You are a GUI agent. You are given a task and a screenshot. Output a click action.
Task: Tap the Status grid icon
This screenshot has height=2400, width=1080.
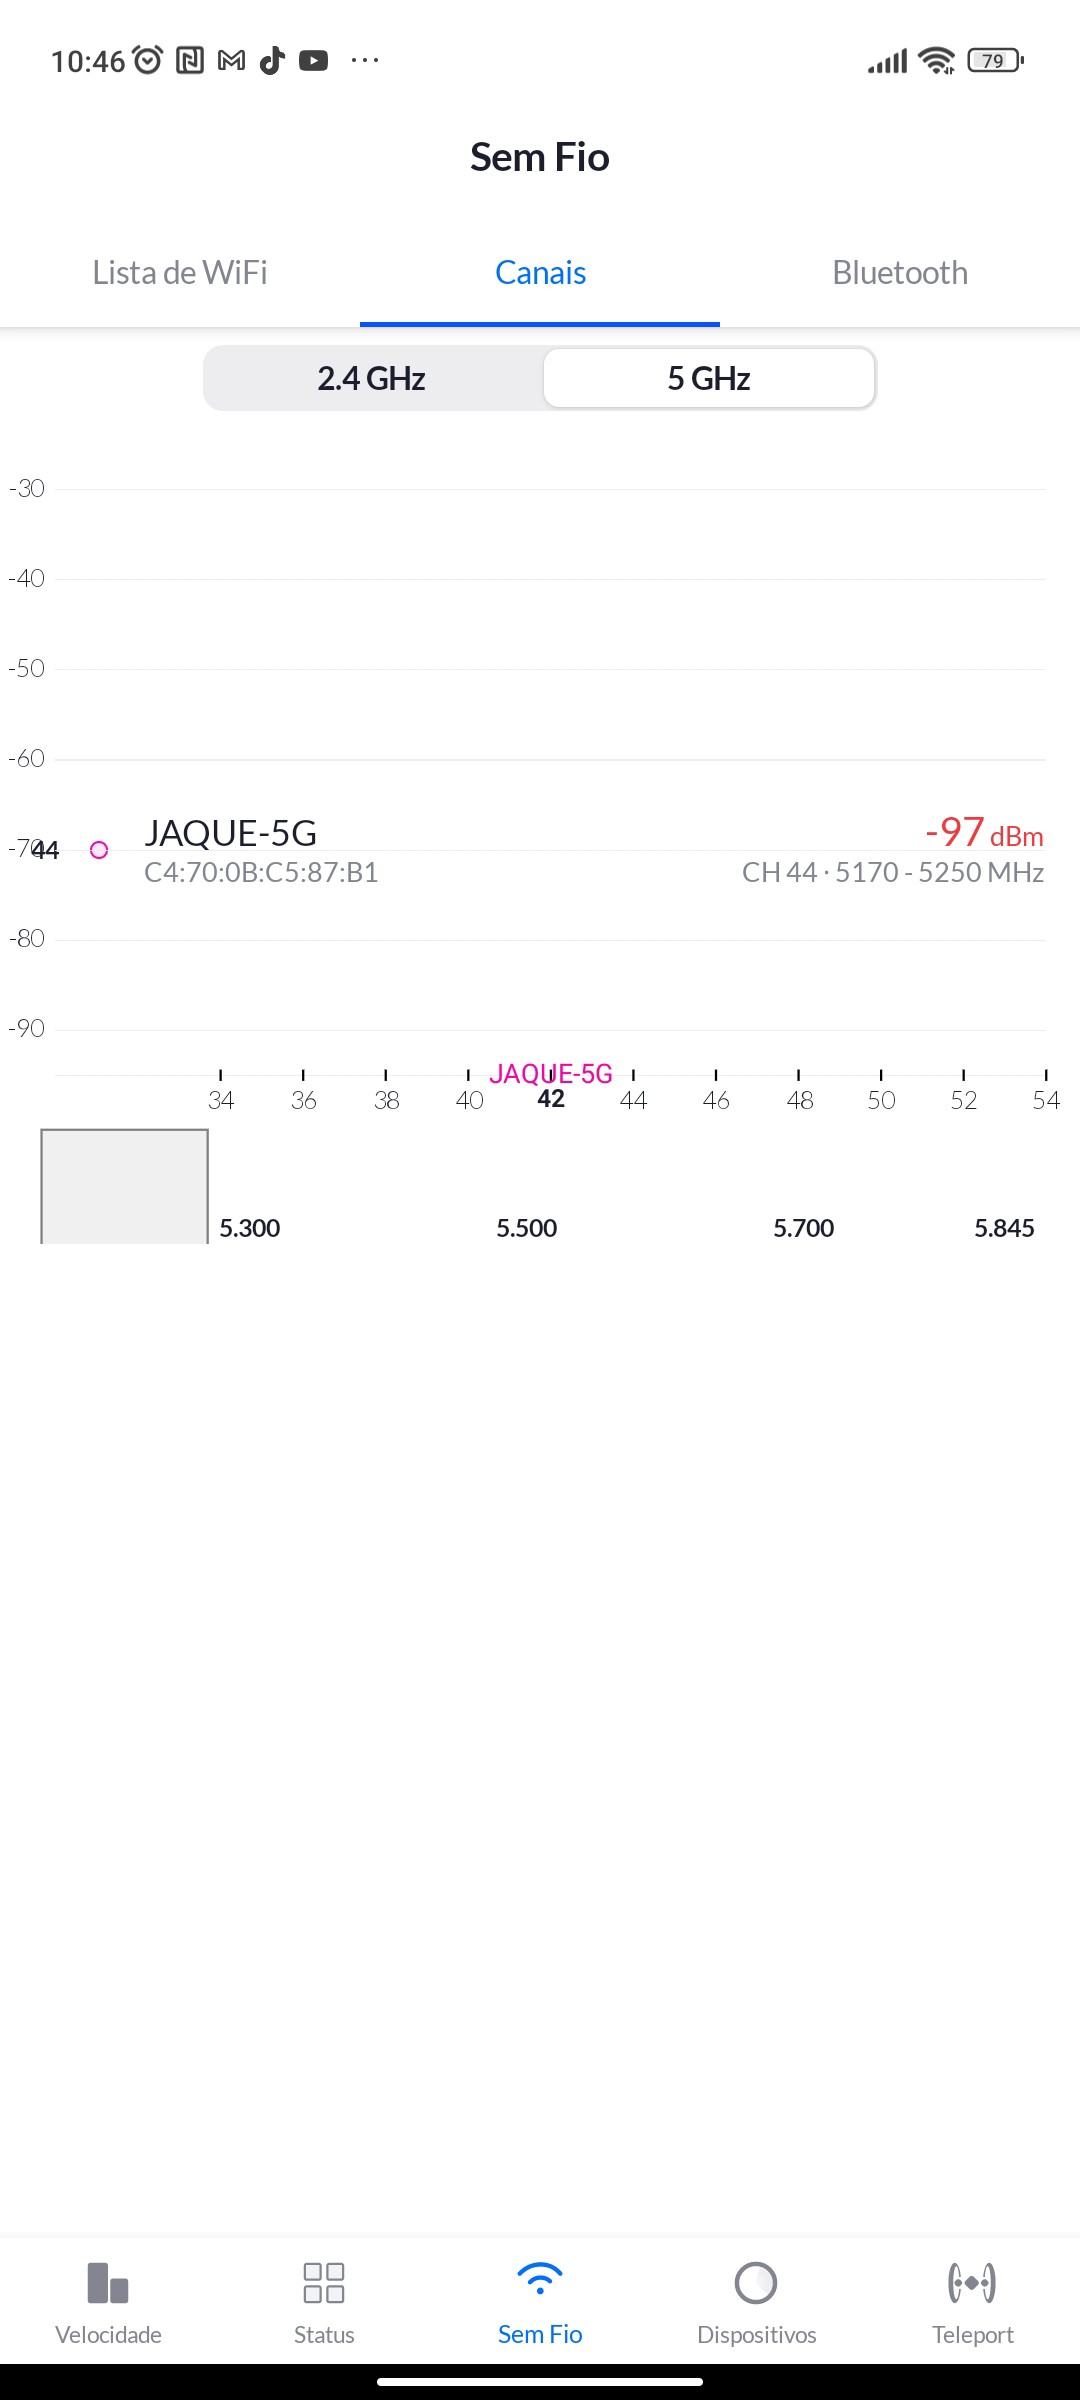324,2283
